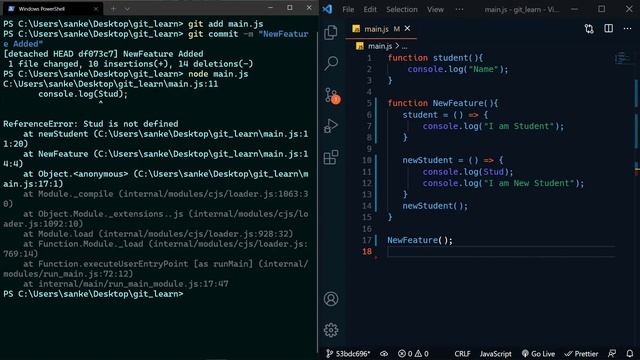Close the main.js editor tab

click(407, 29)
